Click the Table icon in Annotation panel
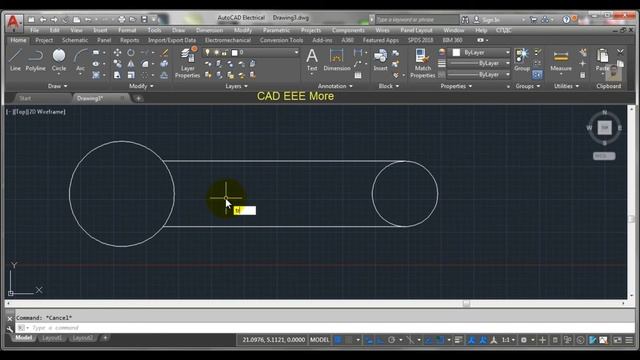 [358, 75]
